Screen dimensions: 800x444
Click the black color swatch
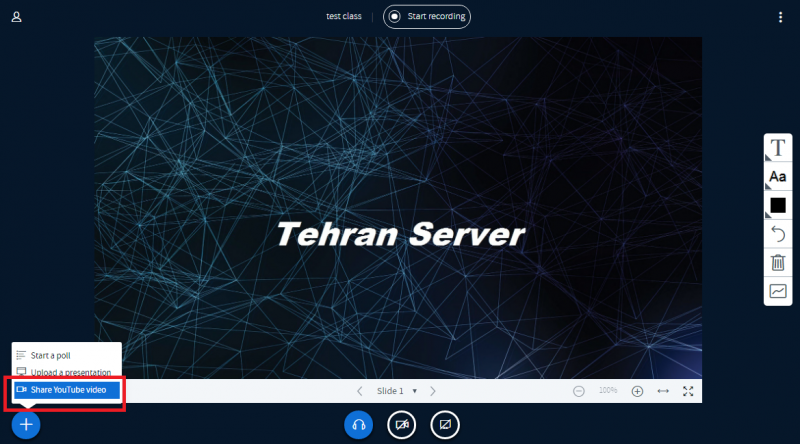click(x=777, y=205)
